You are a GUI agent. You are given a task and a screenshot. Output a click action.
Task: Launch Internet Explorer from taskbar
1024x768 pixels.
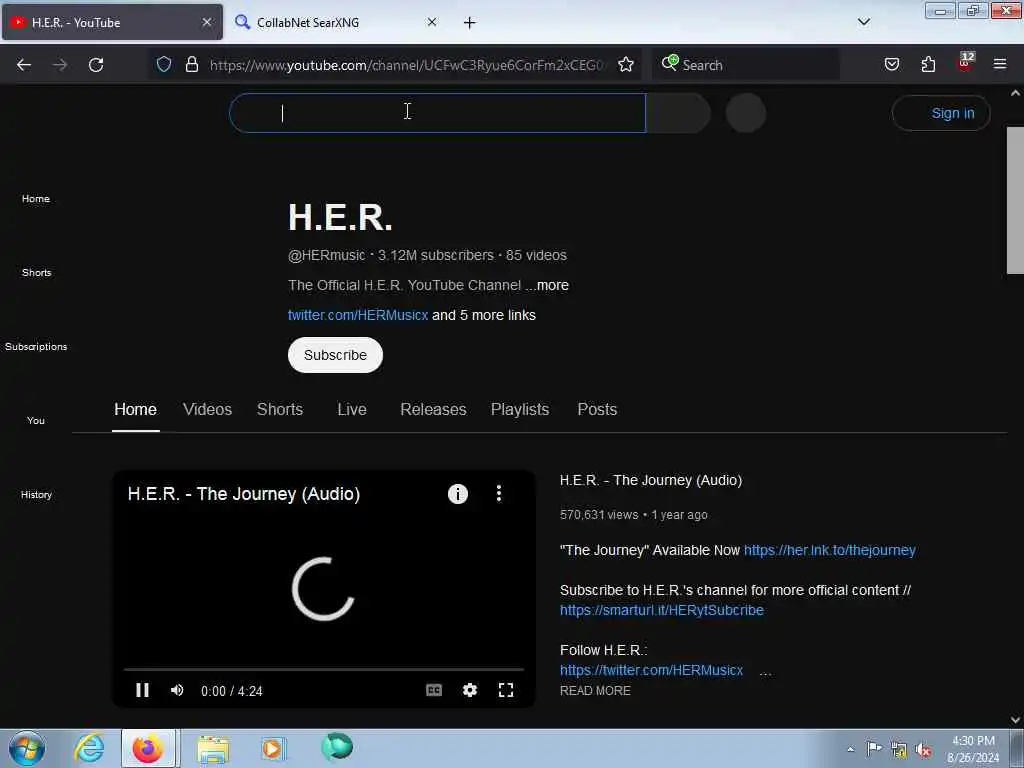tap(89, 748)
